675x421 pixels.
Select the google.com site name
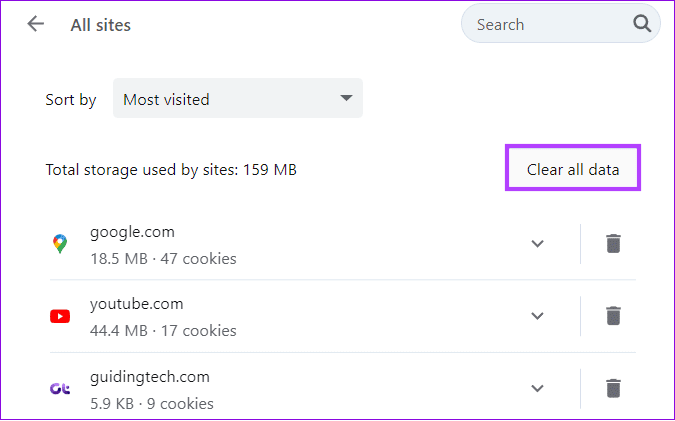[132, 232]
